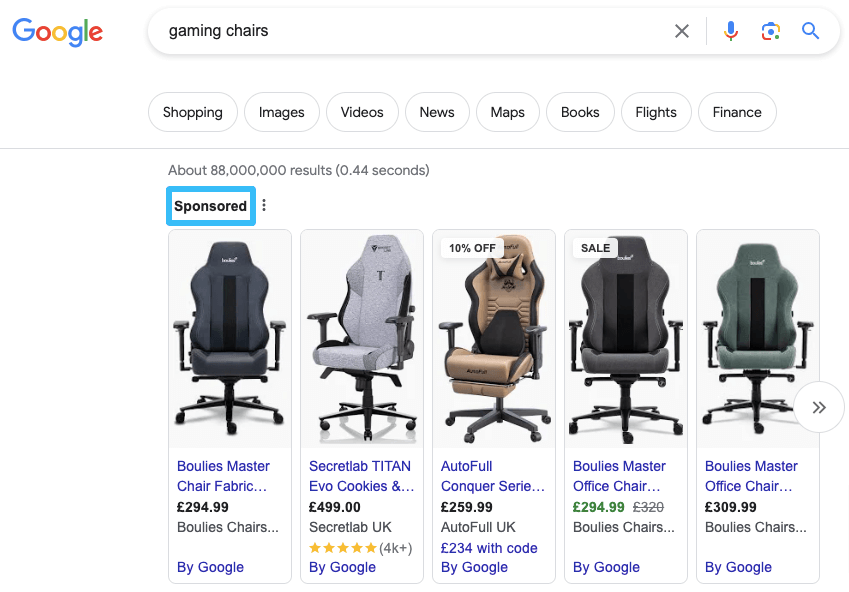Click the Secretlab TITAN Evo Cookies link
849x592 pixels.
360,476
